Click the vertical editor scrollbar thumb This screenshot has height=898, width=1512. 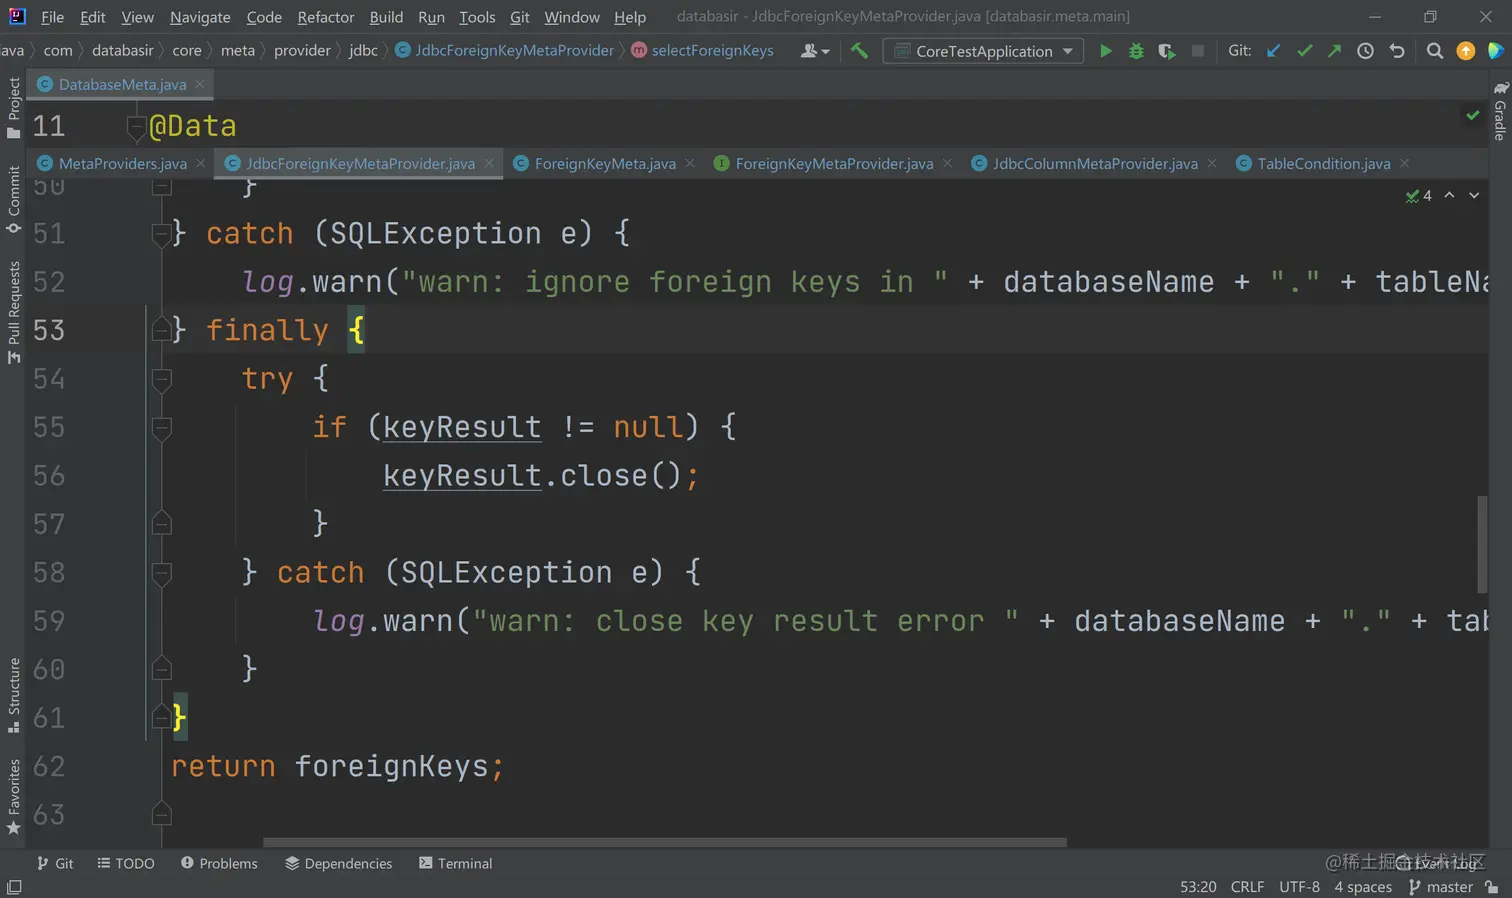pyautogui.click(x=1482, y=544)
